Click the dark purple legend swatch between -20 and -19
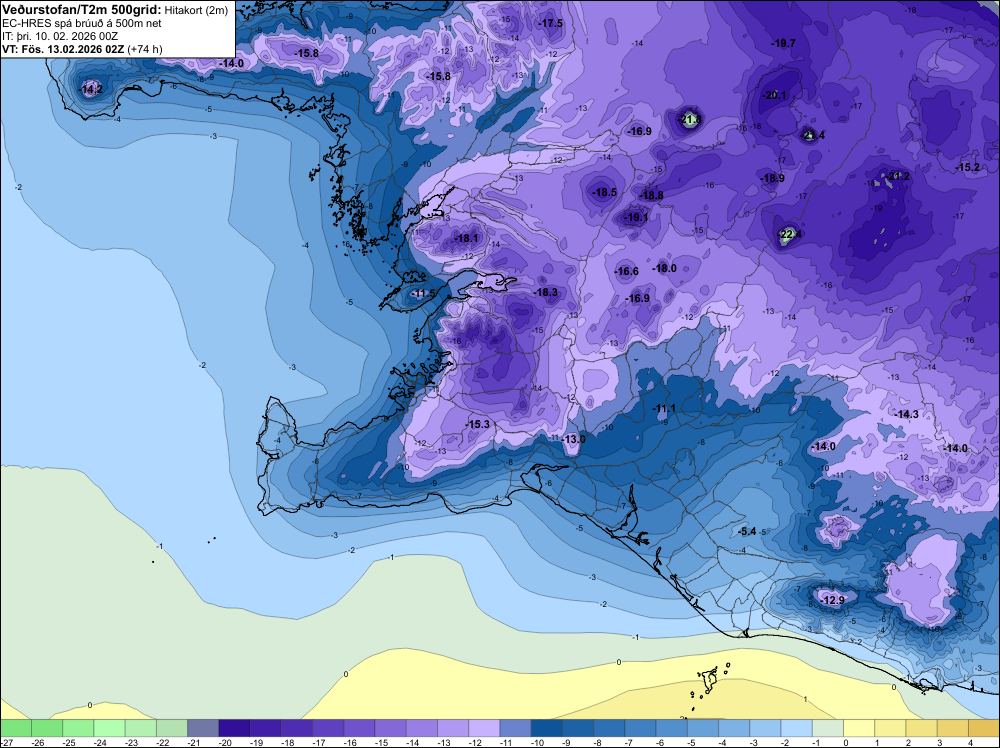Image resolution: width=1000 pixels, height=748 pixels. click(235, 728)
